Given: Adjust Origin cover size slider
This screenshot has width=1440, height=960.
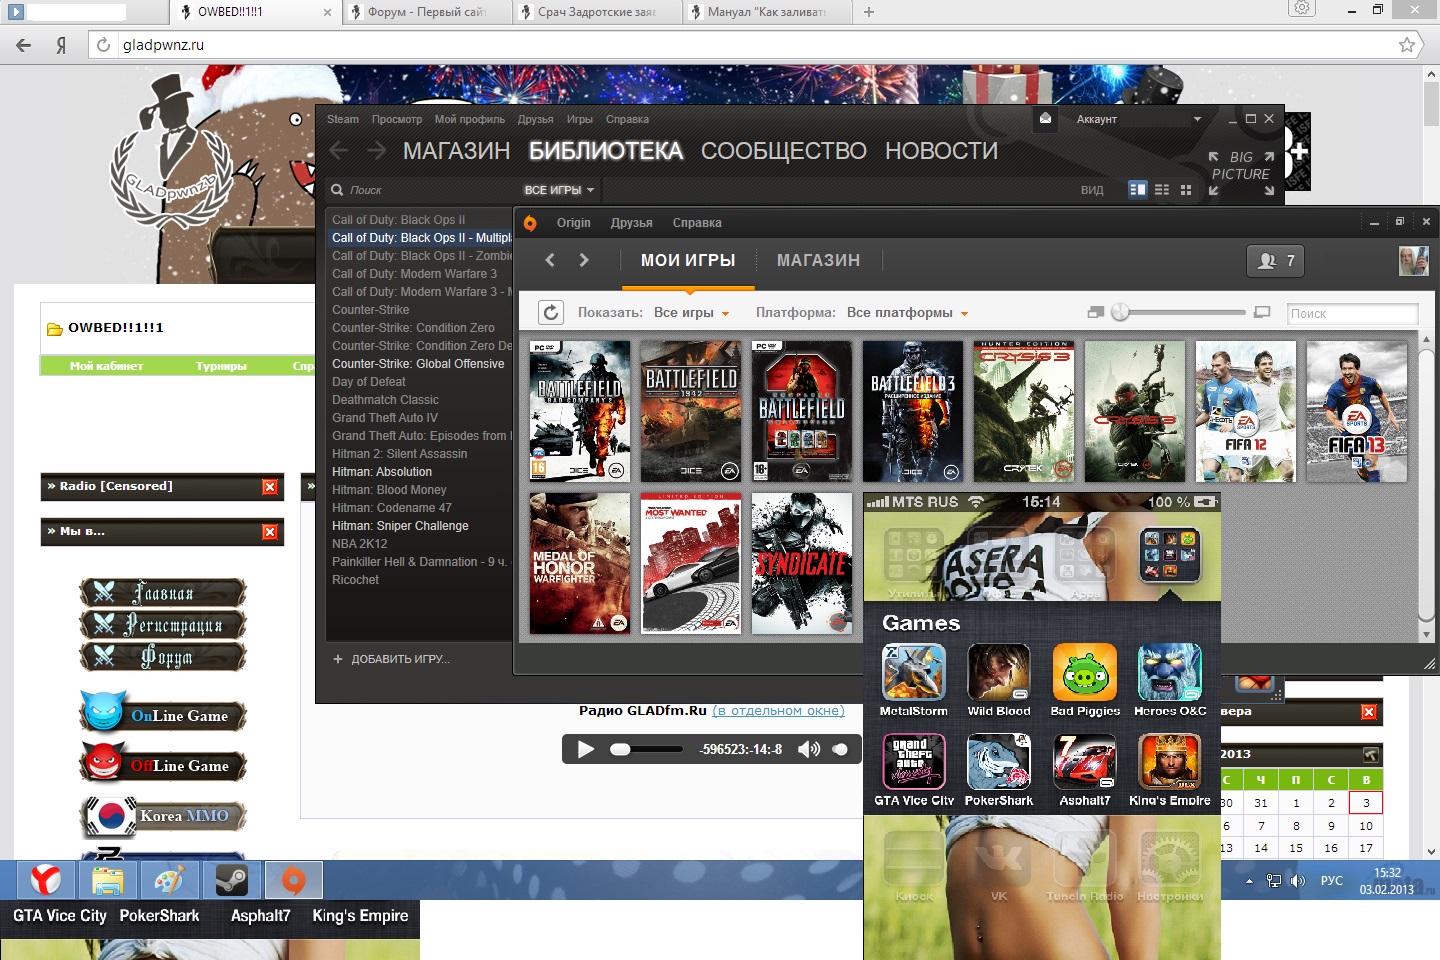Looking at the screenshot, I should [x=1121, y=312].
